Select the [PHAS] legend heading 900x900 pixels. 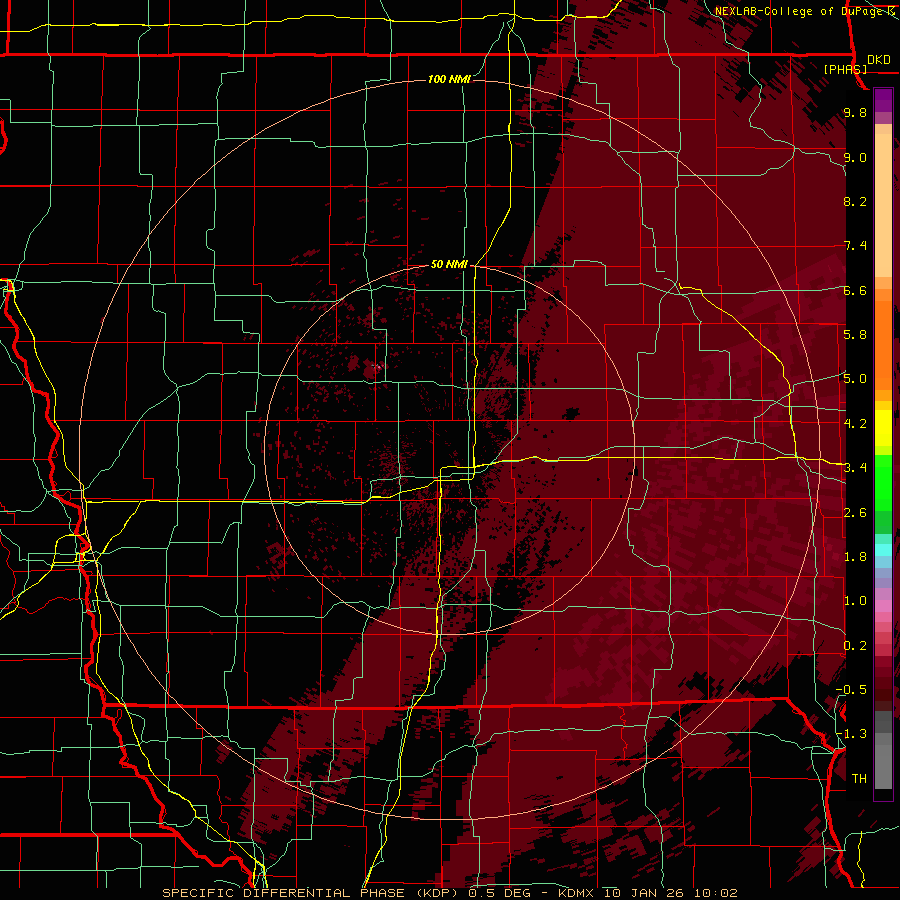[845, 69]
